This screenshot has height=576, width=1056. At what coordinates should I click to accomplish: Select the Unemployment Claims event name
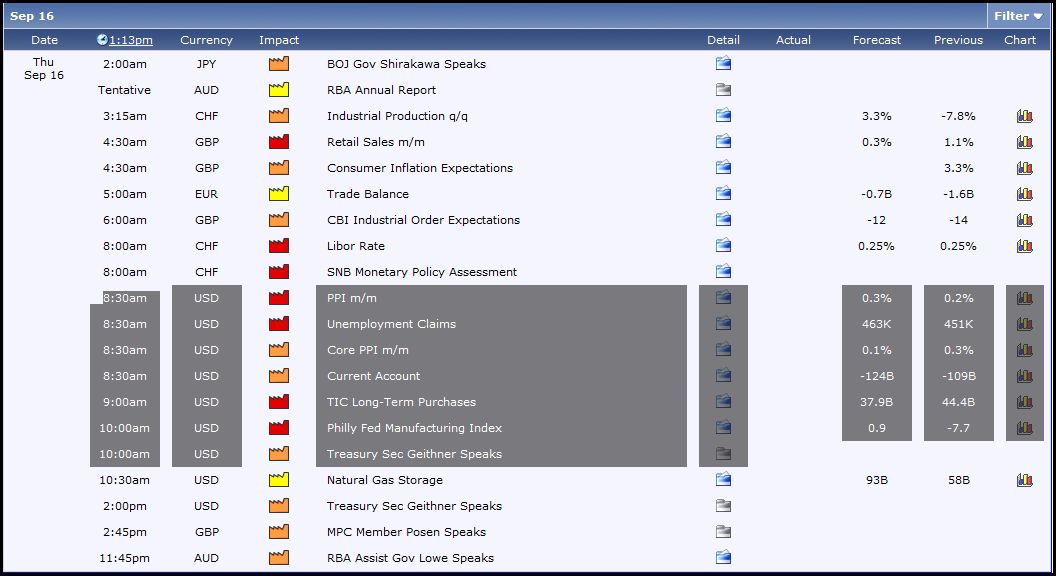[391, 324]
